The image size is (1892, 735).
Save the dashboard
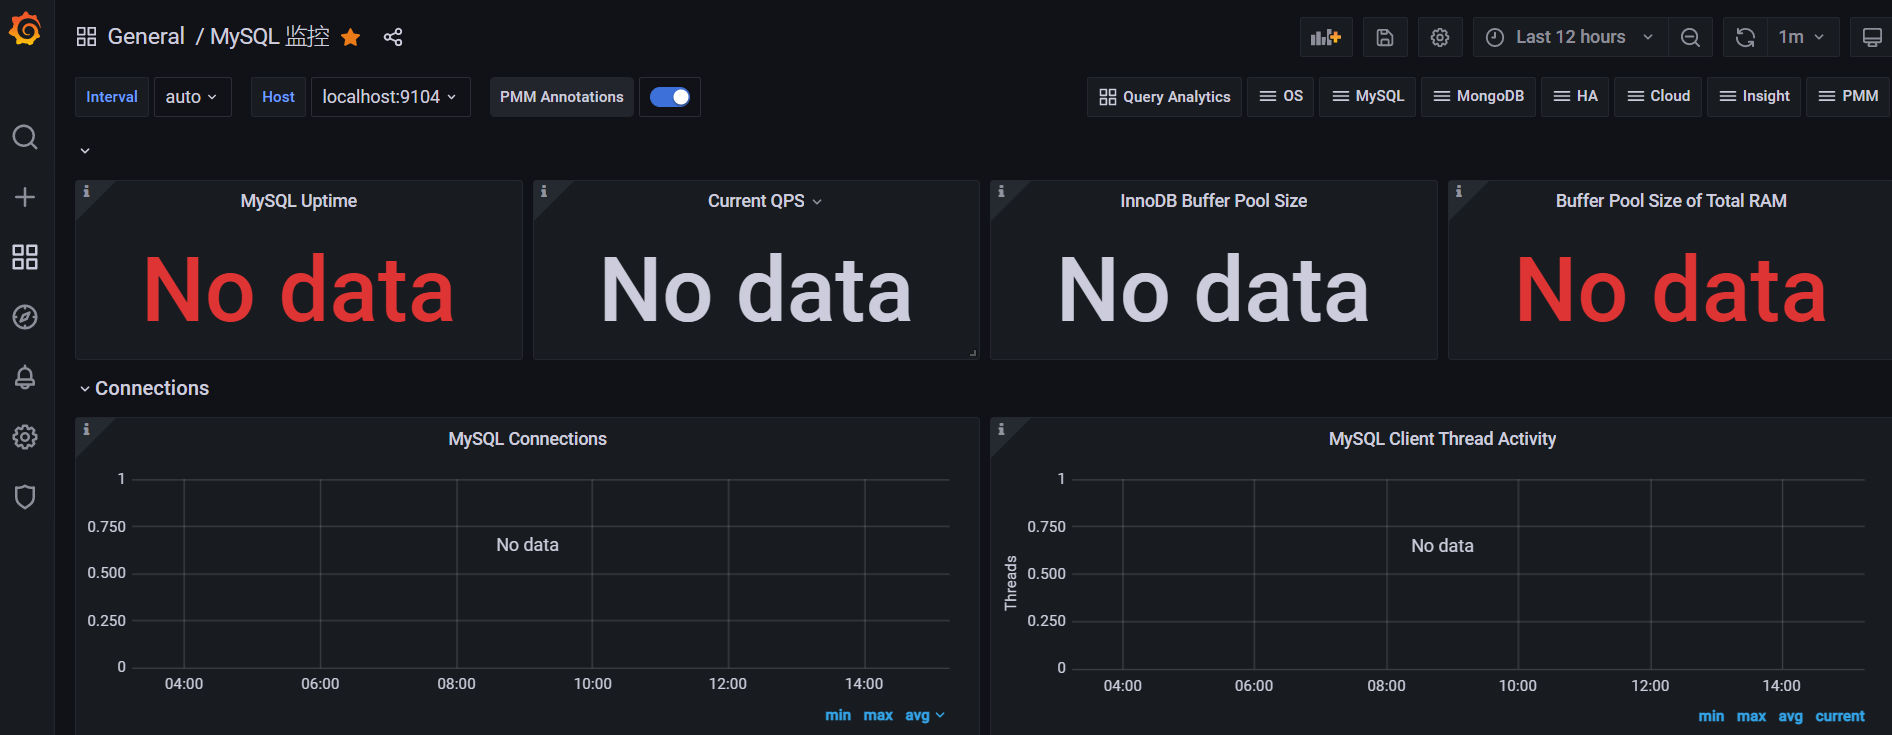[x=1385, y=37]
